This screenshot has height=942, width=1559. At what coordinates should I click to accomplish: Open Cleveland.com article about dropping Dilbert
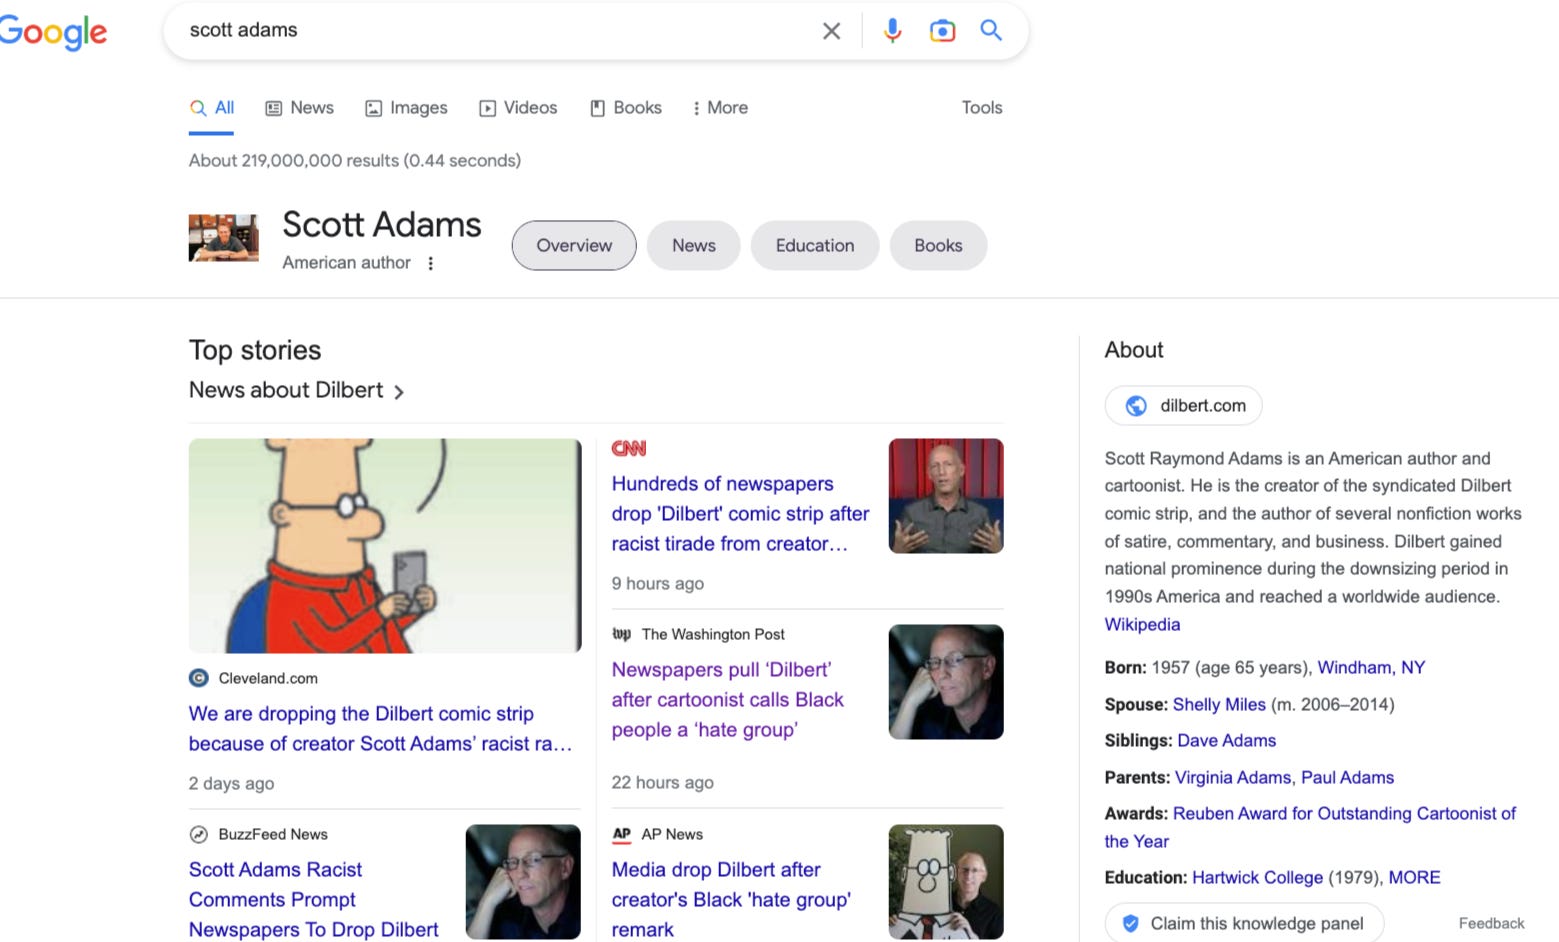[381, 729]
